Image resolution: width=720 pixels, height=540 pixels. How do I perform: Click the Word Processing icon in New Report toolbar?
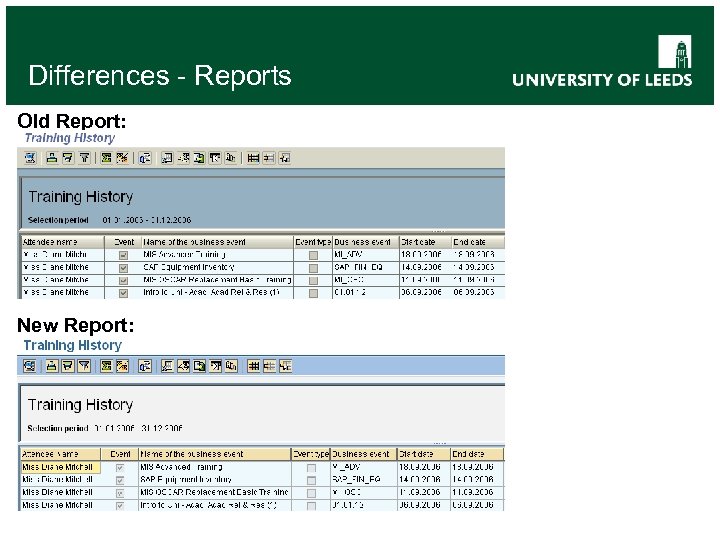184,366
